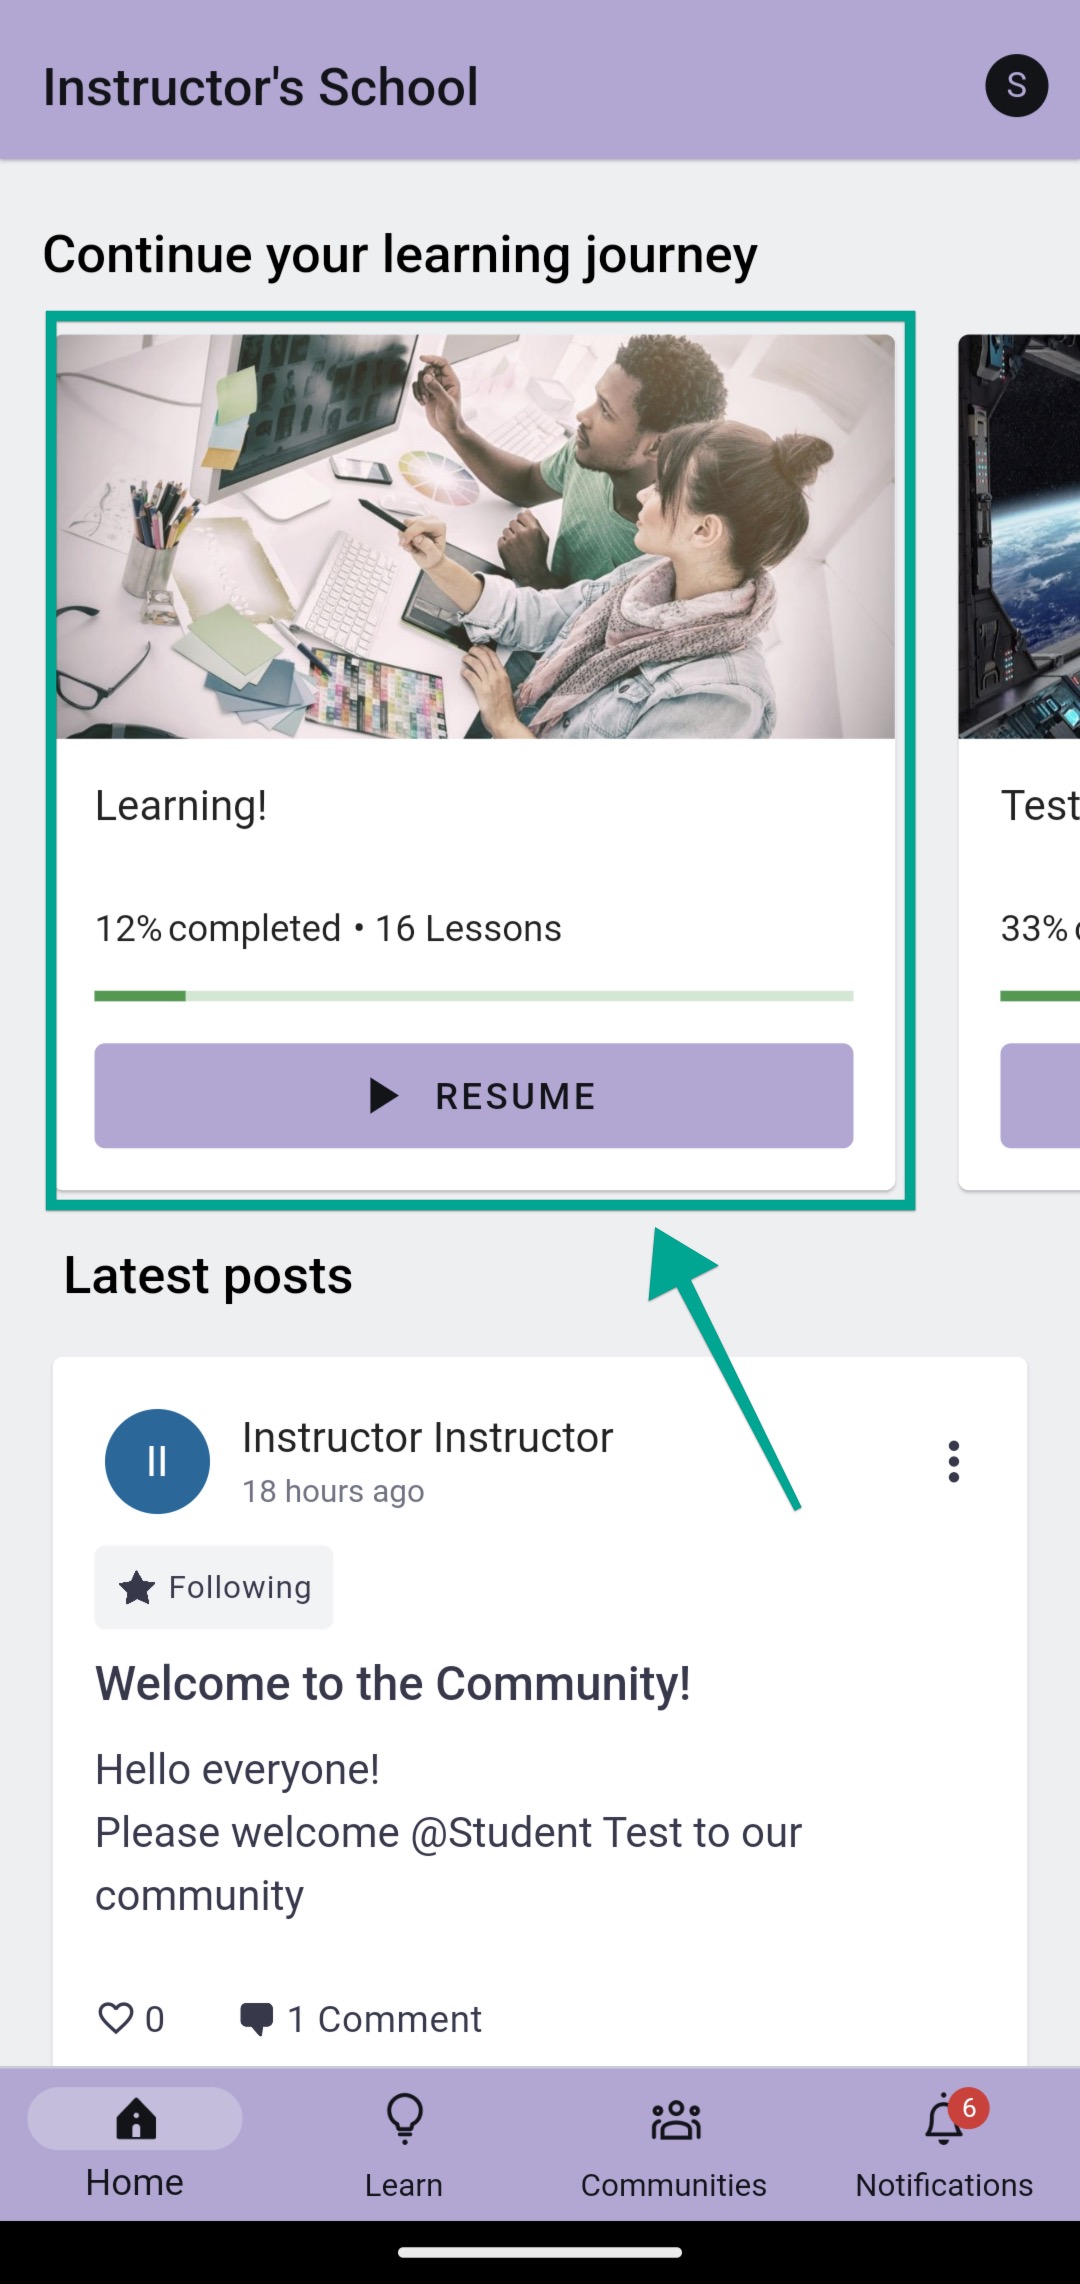Select the Instructor Instructor author name
The height and width of the screenshot is (2284, 1080).
tap(428, 1437)
